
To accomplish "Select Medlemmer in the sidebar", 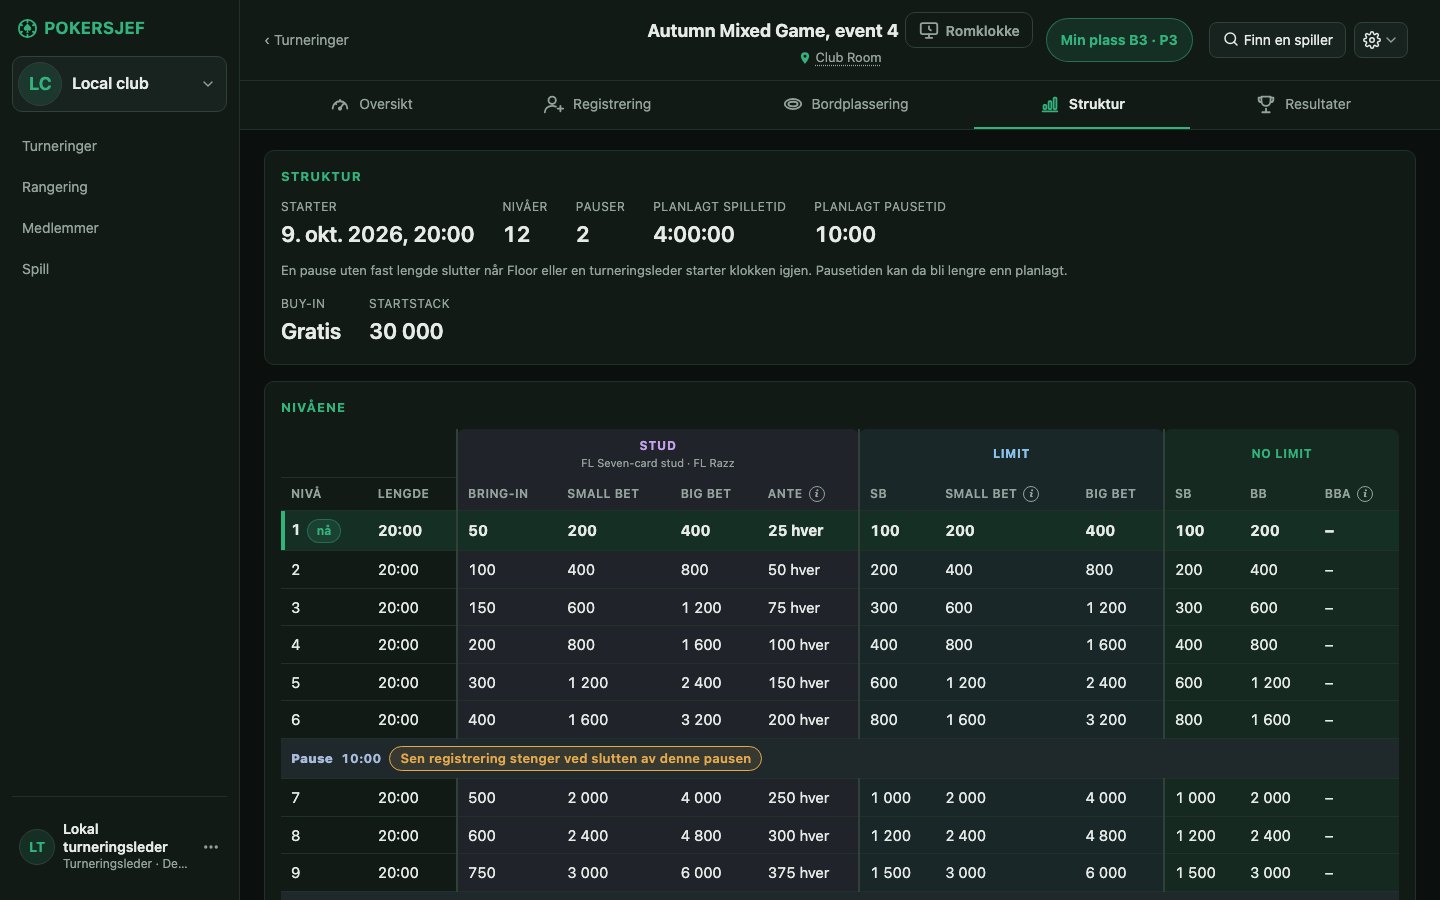I will click(x=60, y=228).
